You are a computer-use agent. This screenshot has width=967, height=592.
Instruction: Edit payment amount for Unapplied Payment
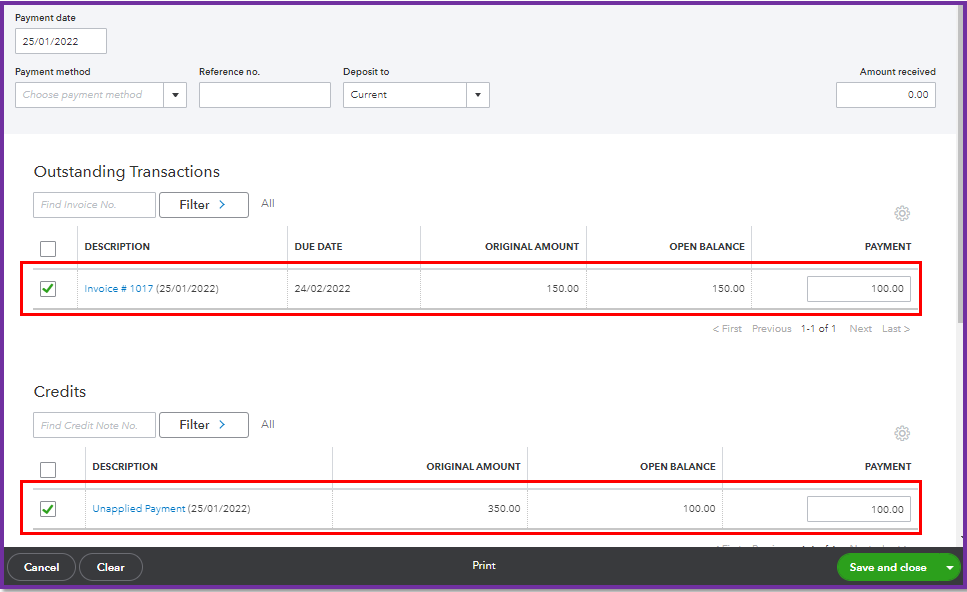coord(858,509)
